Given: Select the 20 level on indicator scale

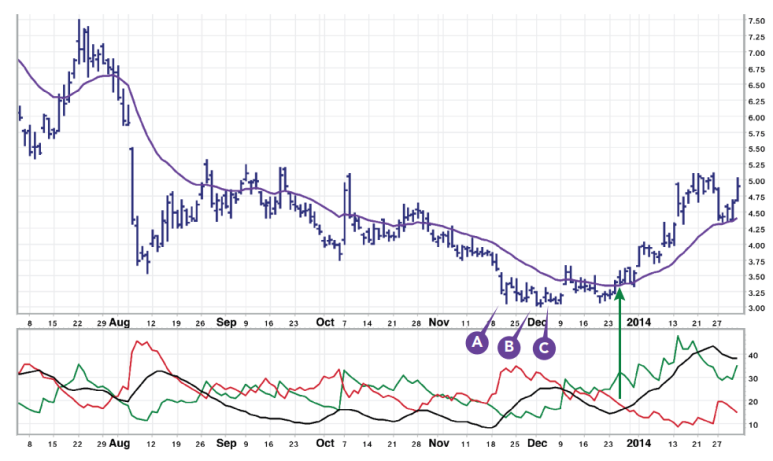Looking at the screenshot, I should pyautogui.click(x=753, y=402).
